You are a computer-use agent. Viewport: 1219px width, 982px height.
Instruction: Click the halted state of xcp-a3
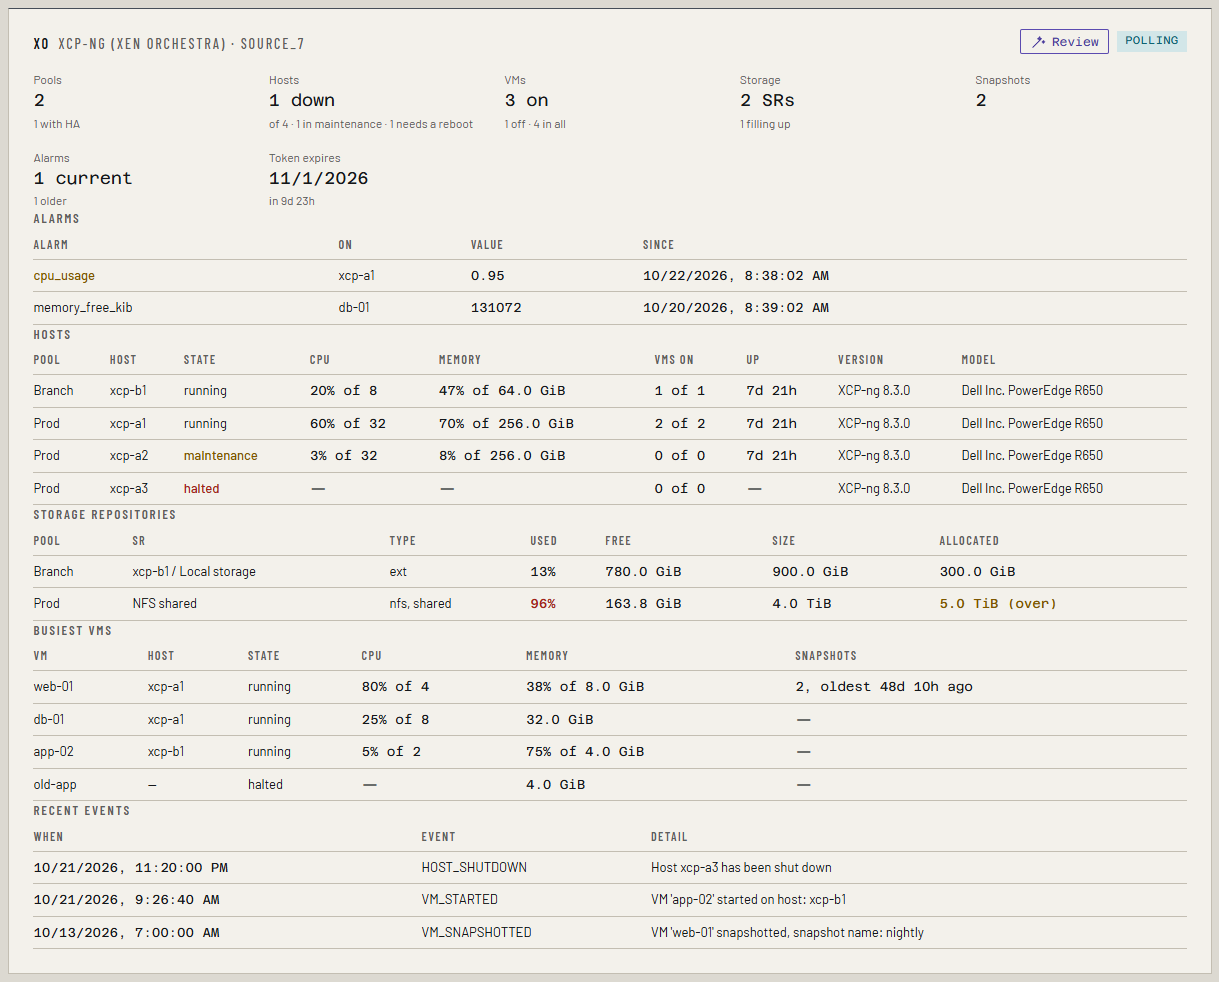coord(201,489)
